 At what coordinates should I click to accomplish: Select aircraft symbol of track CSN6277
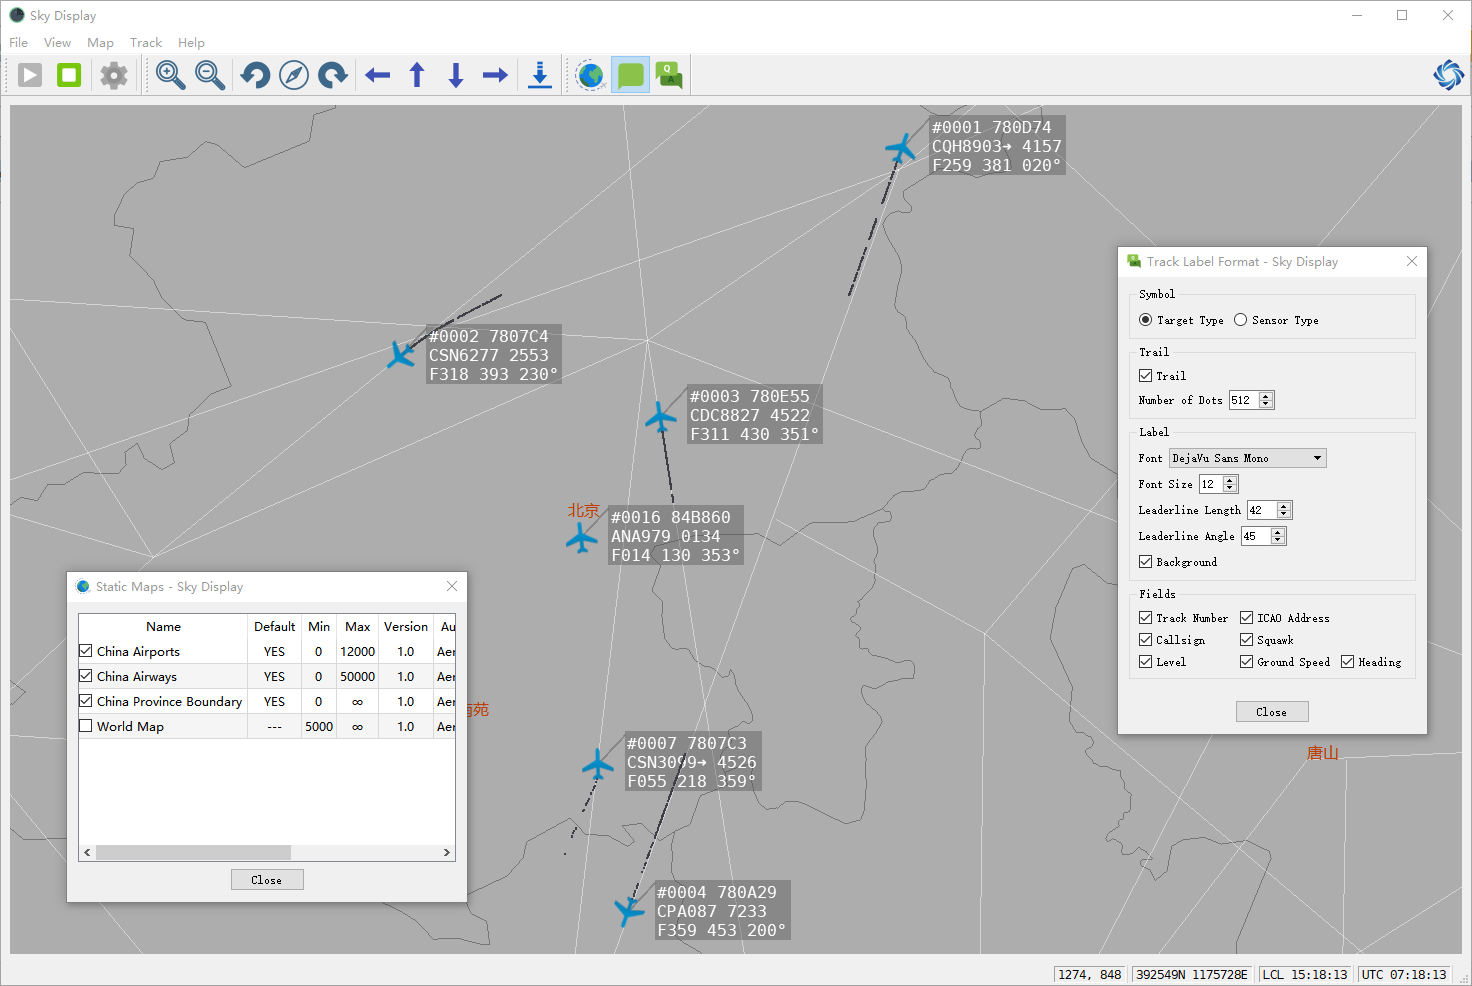401,354
